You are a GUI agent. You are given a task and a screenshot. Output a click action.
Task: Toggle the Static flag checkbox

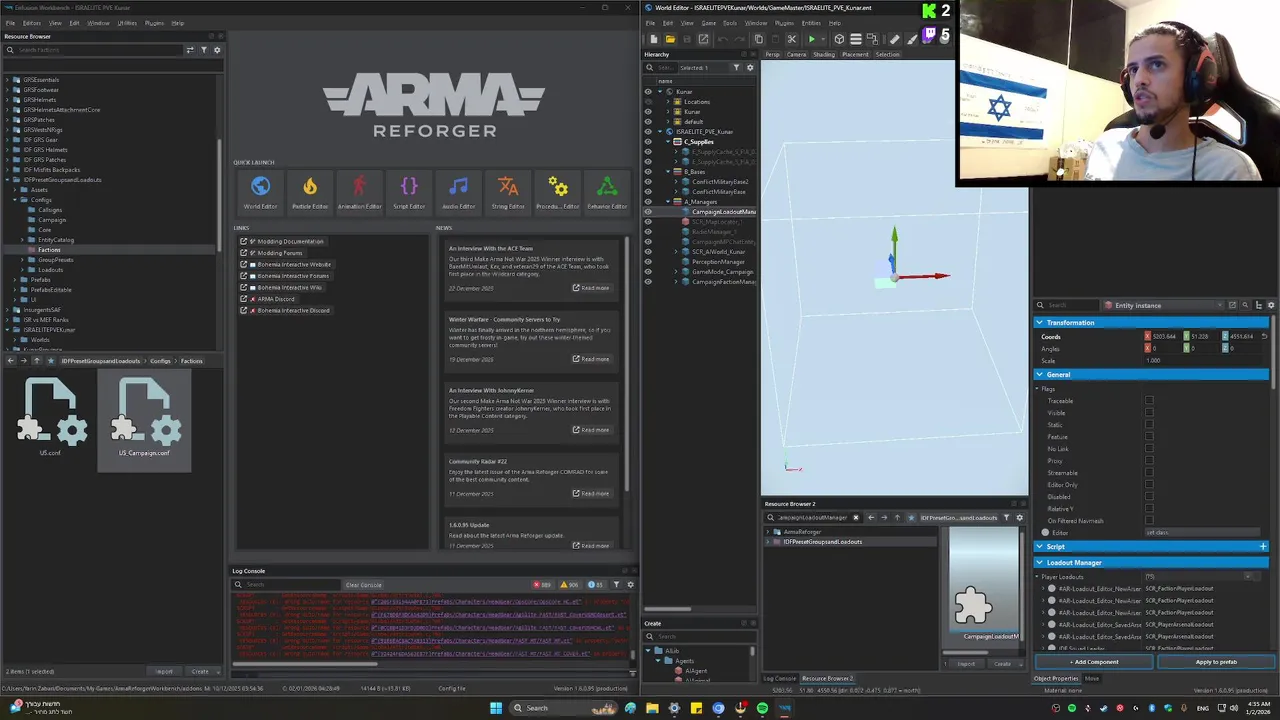tap(1149, 425)
